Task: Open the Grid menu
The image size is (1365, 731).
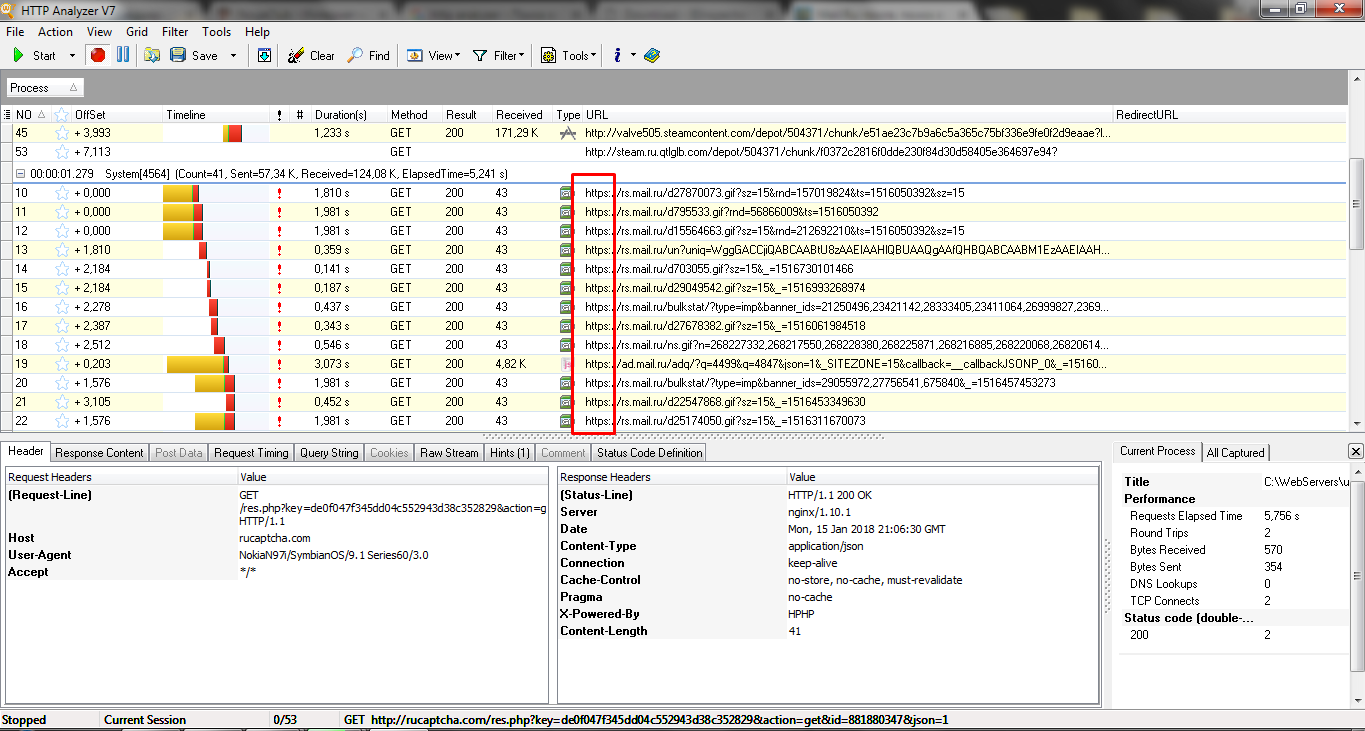Action: pyautogui.click(x=137, y=32)
